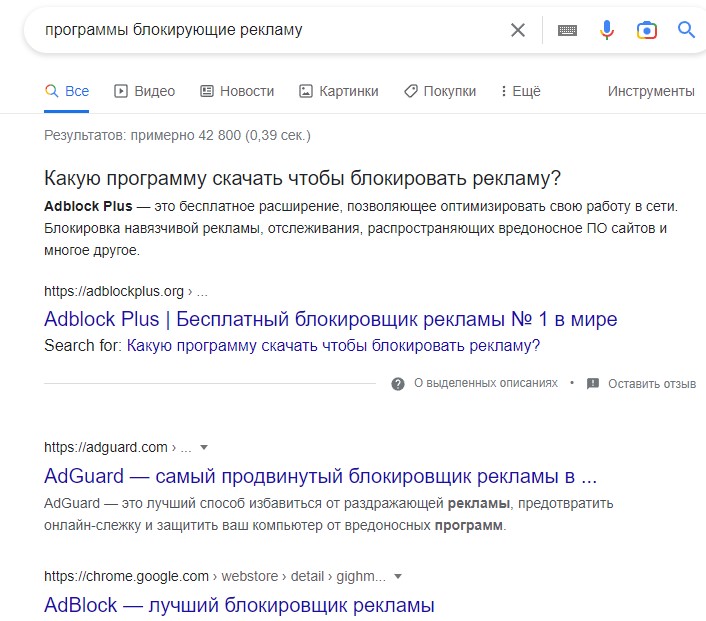Switch to the Новости tab
Viewport: 706px width, 621px height.
[x=237, y=91]
